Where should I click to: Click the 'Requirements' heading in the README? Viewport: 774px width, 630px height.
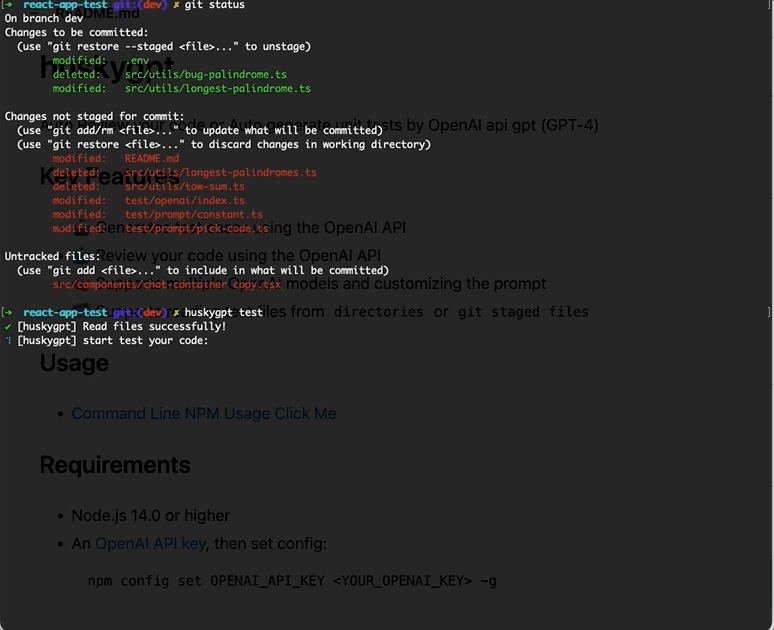115,465
